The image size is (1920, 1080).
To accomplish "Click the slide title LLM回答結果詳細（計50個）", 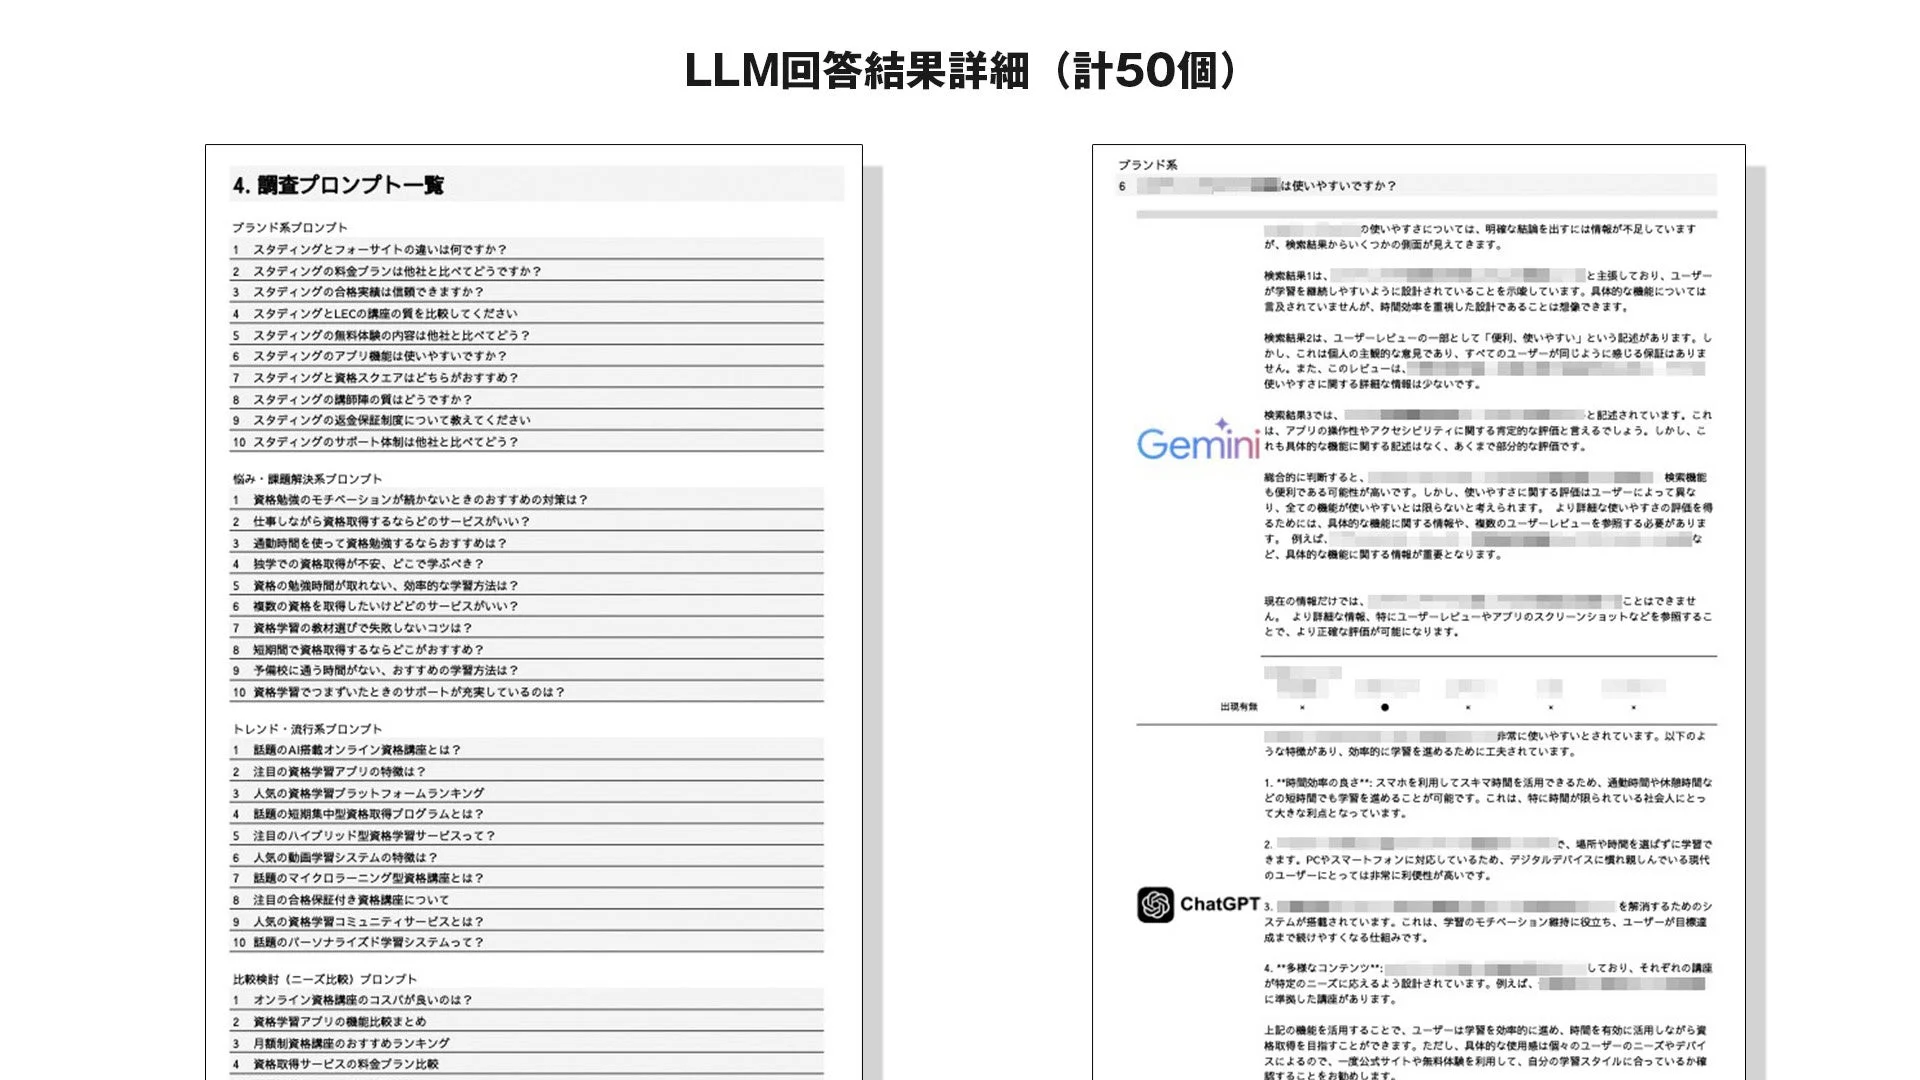I will (x=959, y=70).
